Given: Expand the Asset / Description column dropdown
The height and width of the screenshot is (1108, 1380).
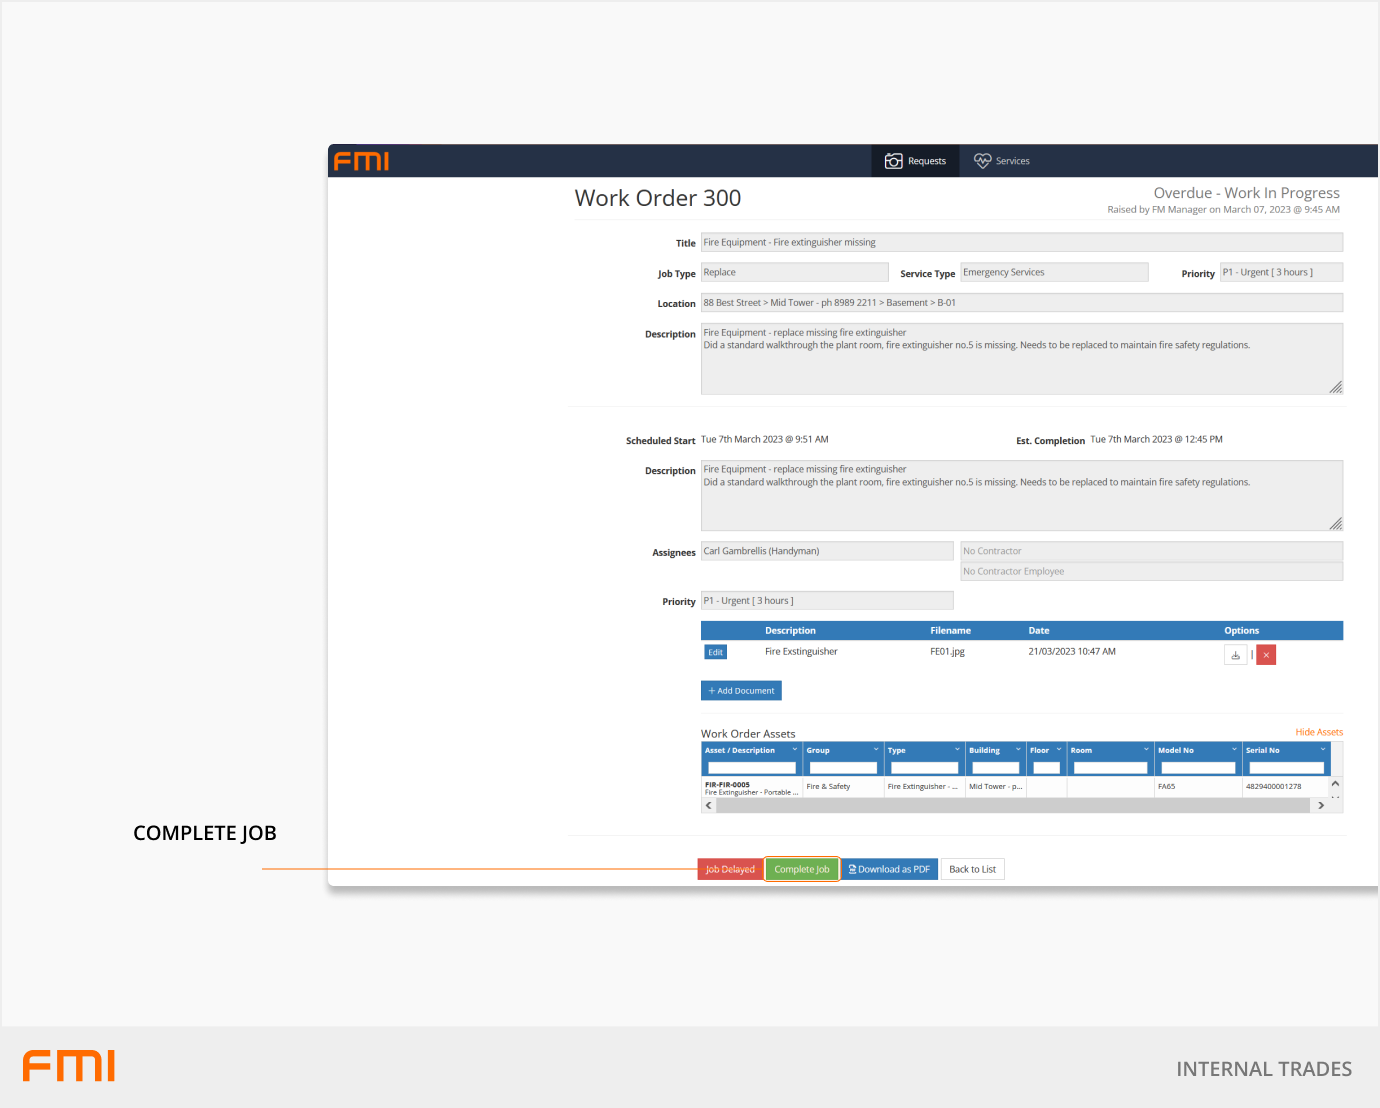Looking at the screenshot, I should click(795, 750).
